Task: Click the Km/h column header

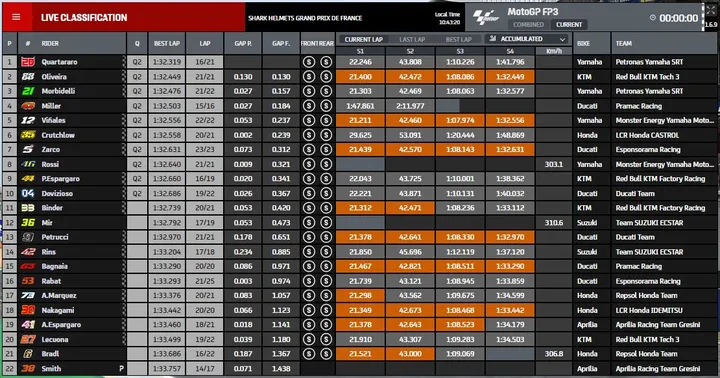Action: pos(554,51)
